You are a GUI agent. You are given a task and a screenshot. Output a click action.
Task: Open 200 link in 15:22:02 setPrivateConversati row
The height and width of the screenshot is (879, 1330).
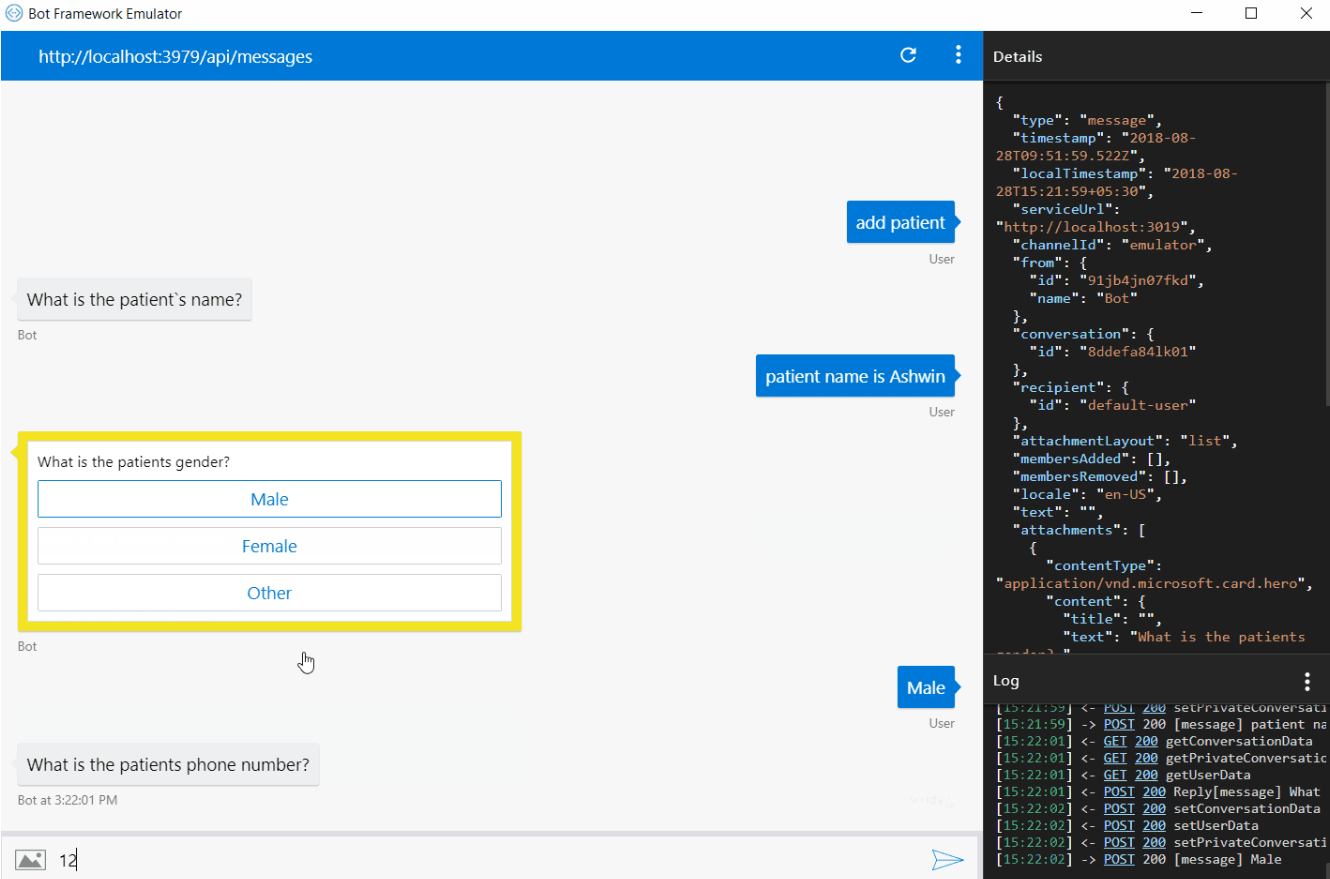1154,842
